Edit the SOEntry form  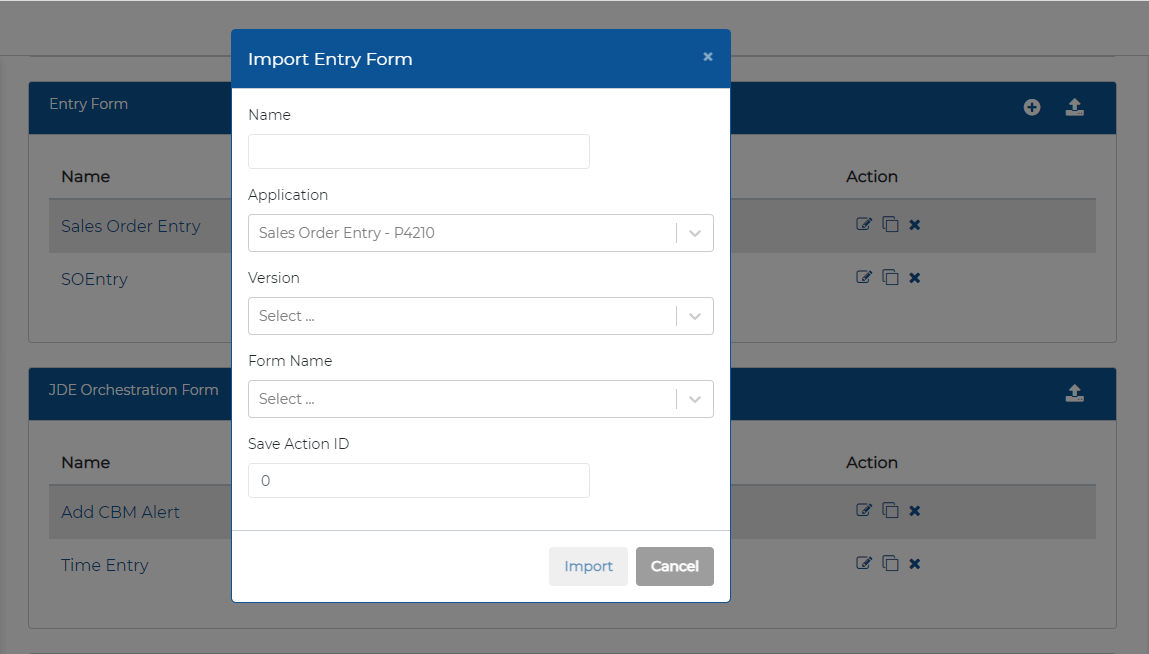[863, 277]
